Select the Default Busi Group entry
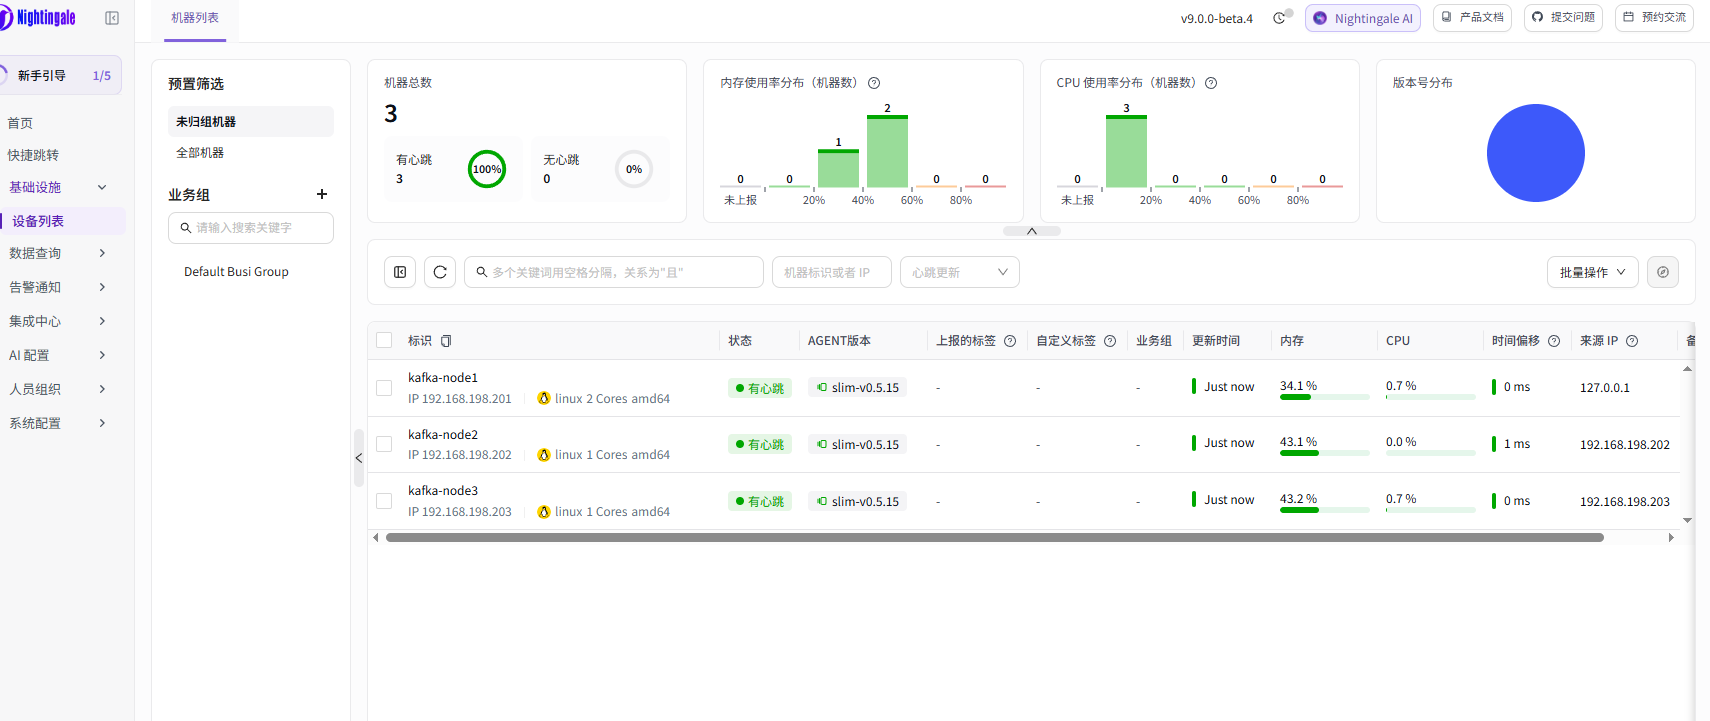The height and width of the screenshot is (721, 1710). pos(236,272)
